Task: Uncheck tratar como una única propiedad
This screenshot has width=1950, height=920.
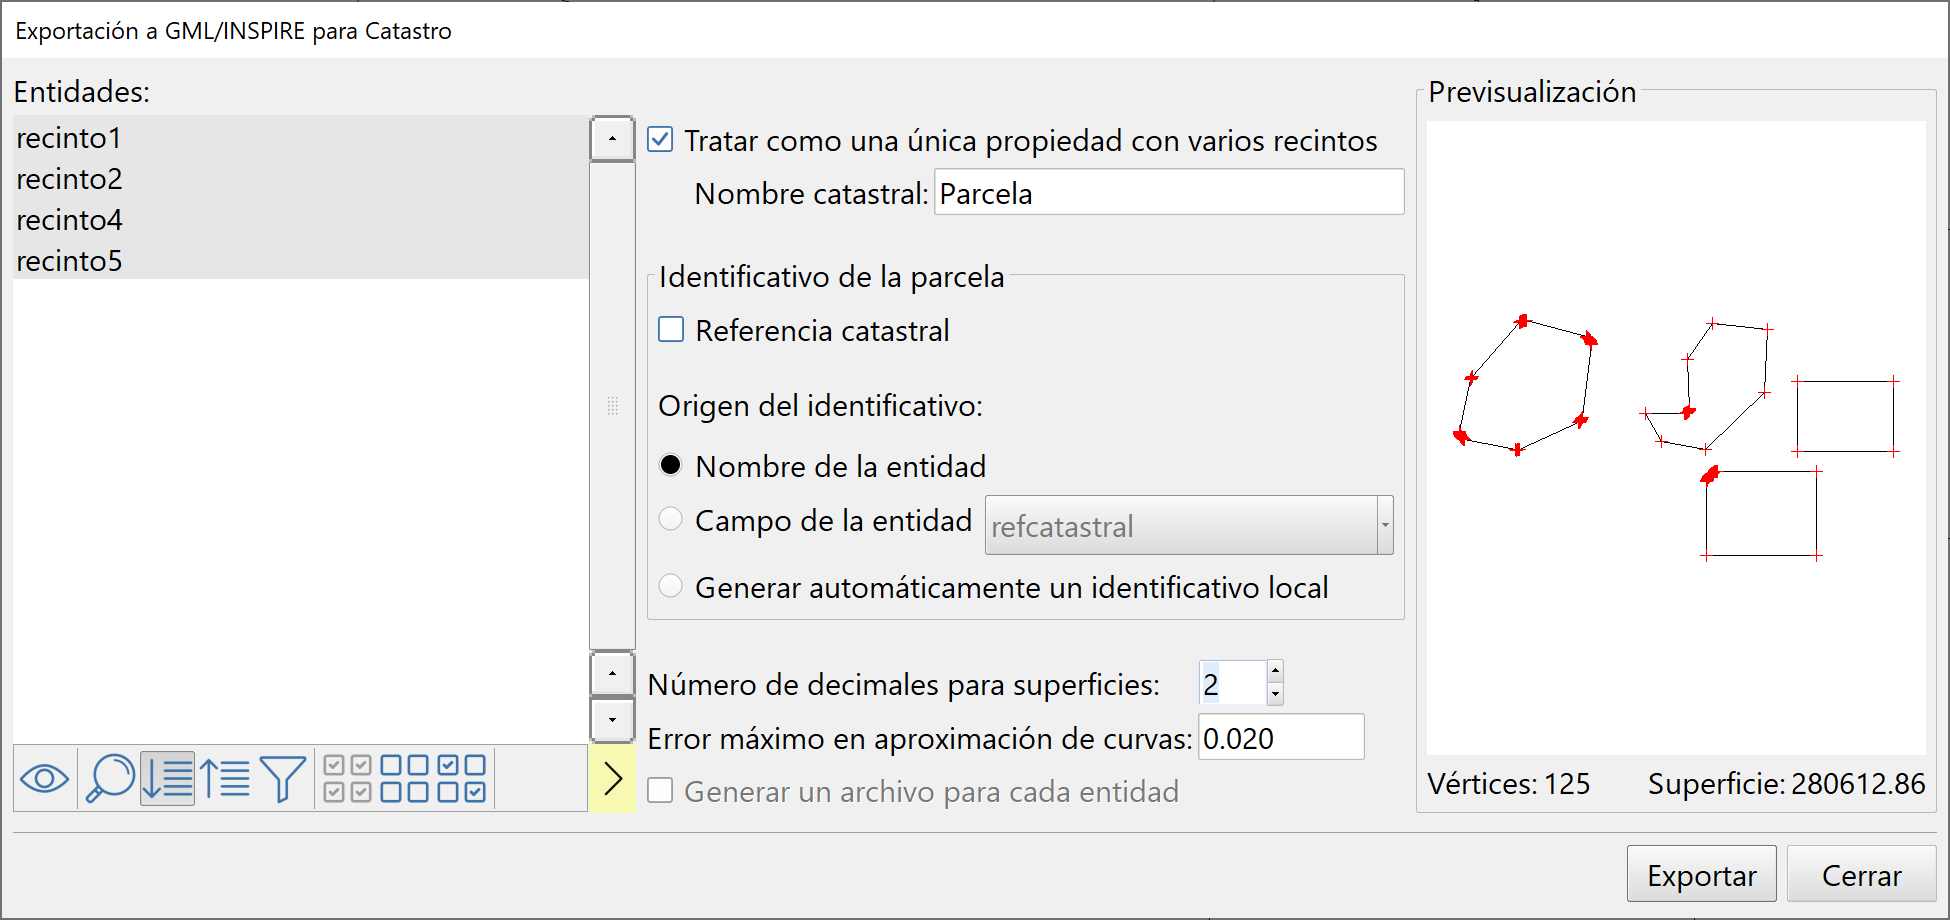Action: (660, 140)
